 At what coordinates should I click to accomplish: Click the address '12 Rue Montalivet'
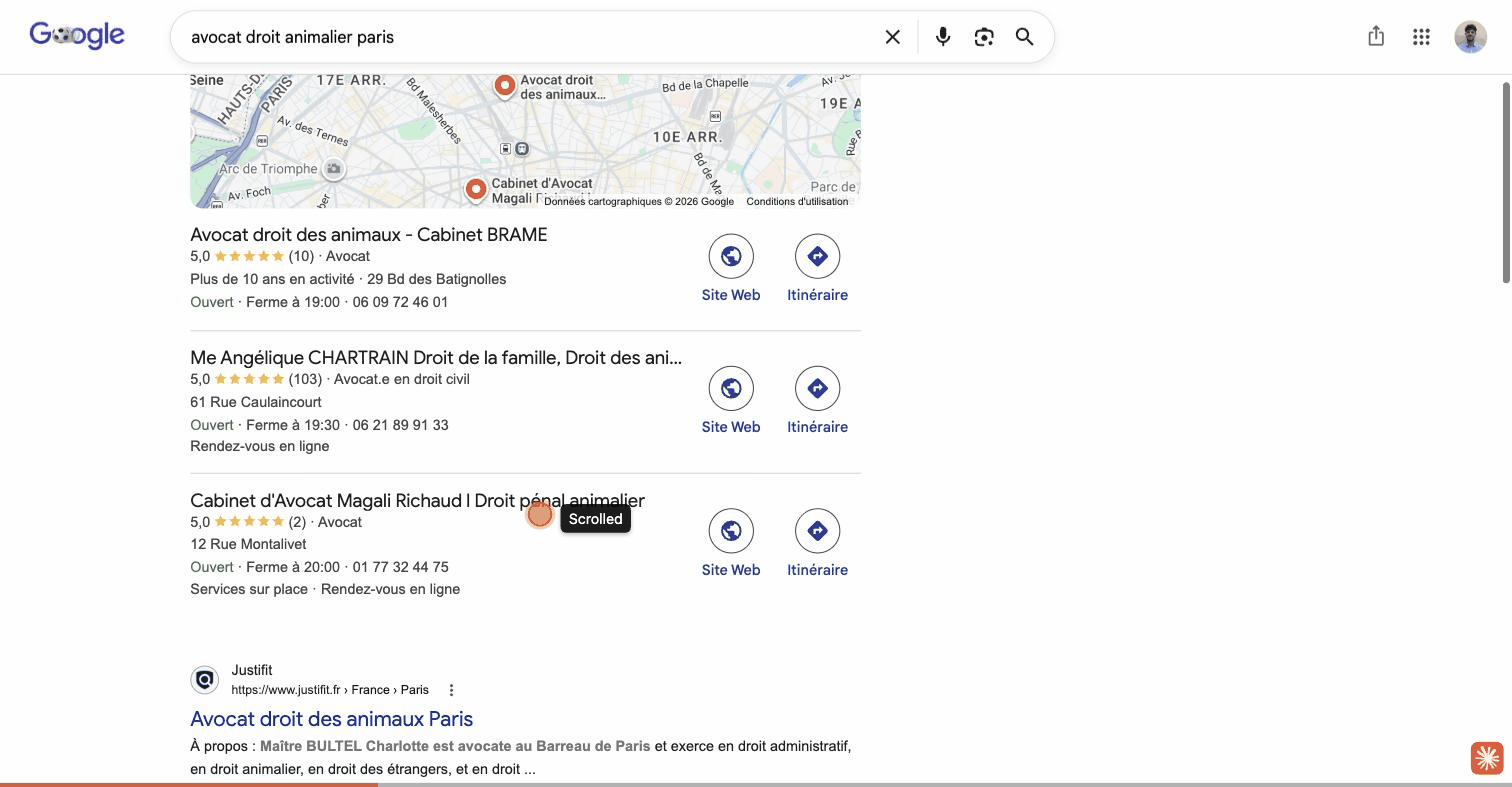[x=248, y=544]
